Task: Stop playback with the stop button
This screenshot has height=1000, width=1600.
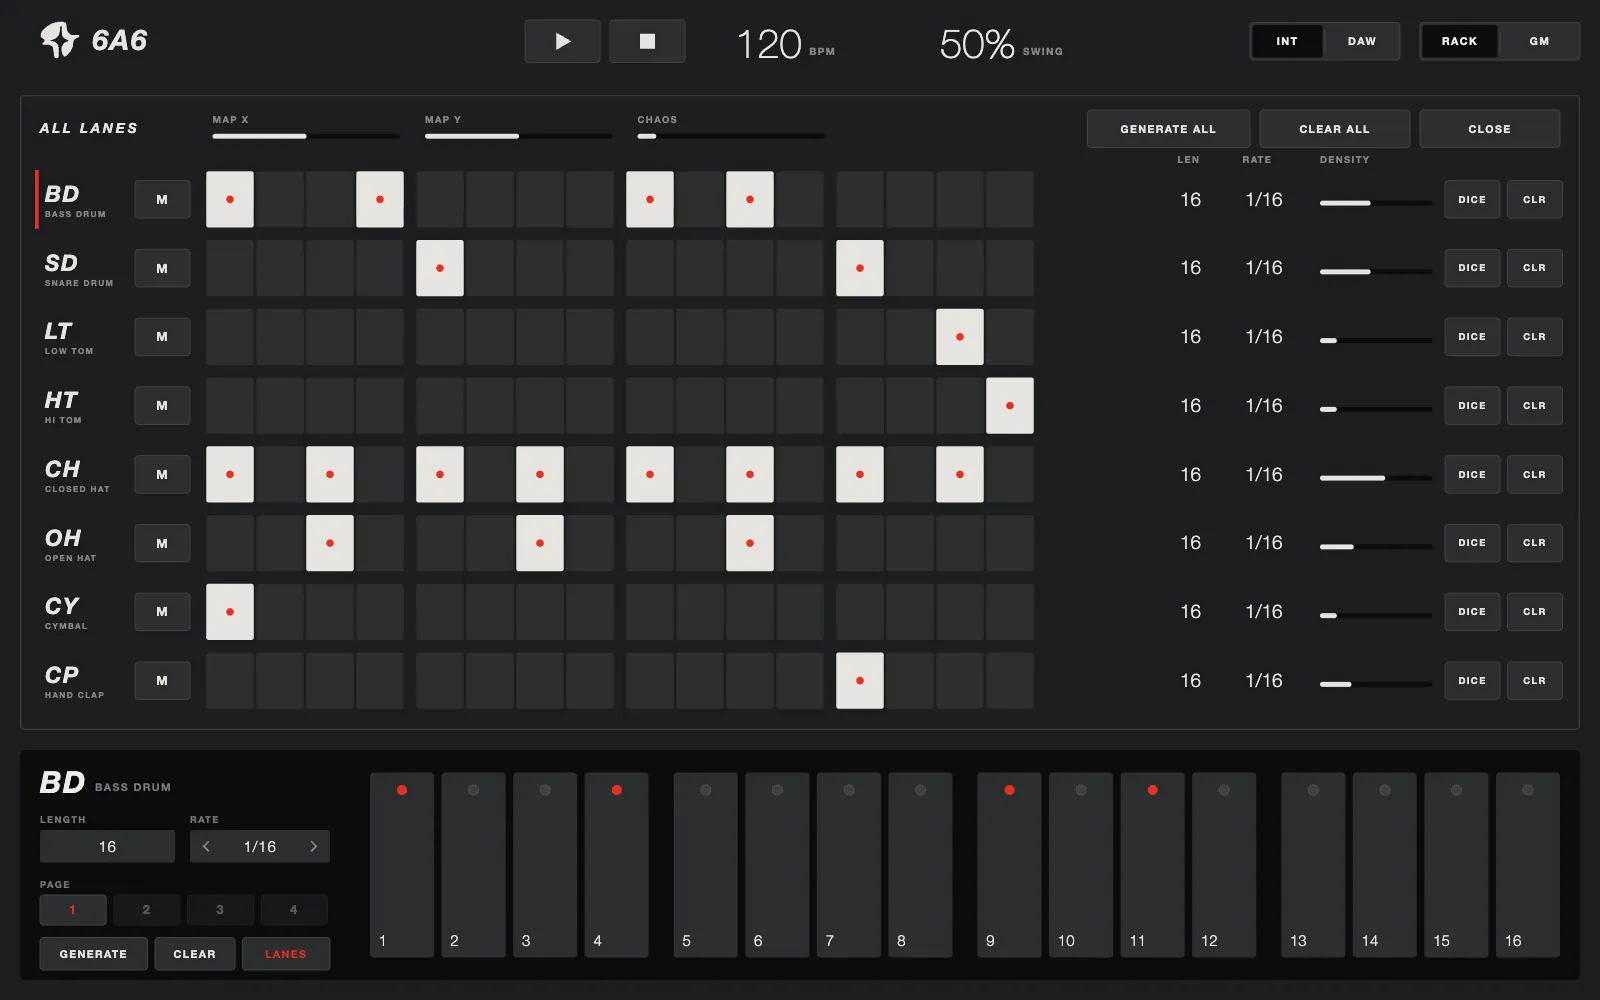Action: click(x=647, y=41)
